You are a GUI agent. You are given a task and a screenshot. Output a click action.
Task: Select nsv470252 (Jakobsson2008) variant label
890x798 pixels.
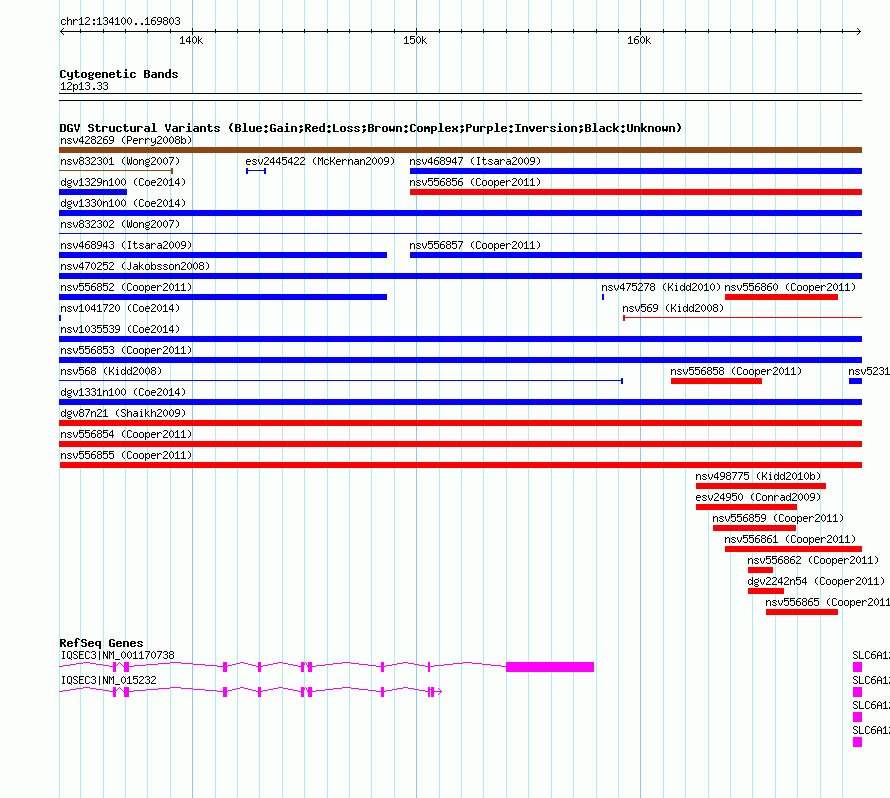coord(135,266)
